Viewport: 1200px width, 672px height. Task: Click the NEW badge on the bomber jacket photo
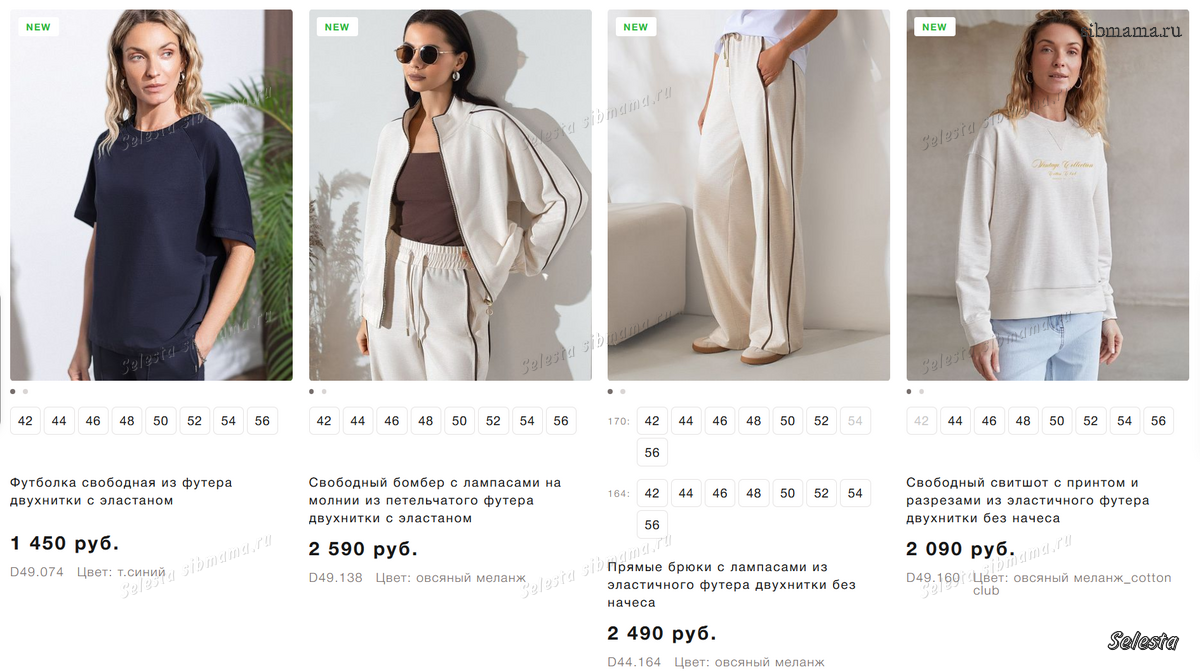(x=337, y=27)
